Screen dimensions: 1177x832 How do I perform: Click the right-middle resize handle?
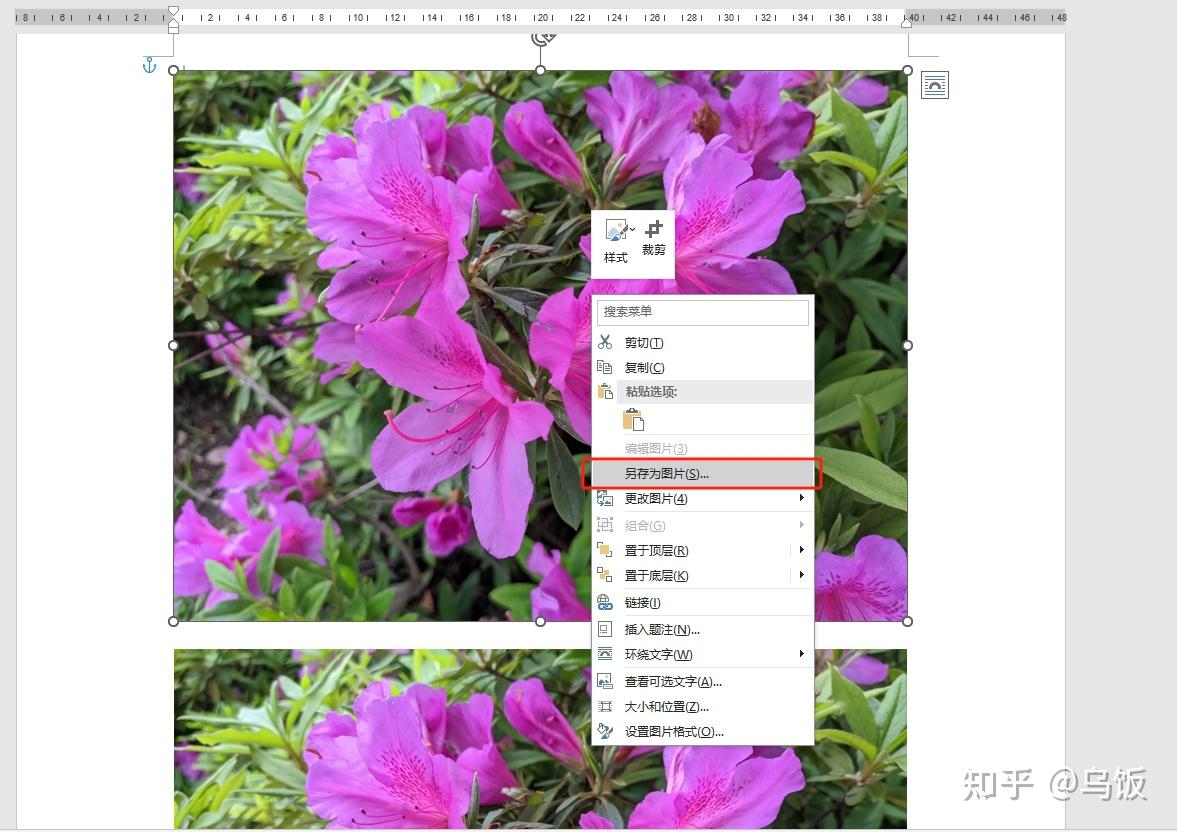(x=908, y=345)
